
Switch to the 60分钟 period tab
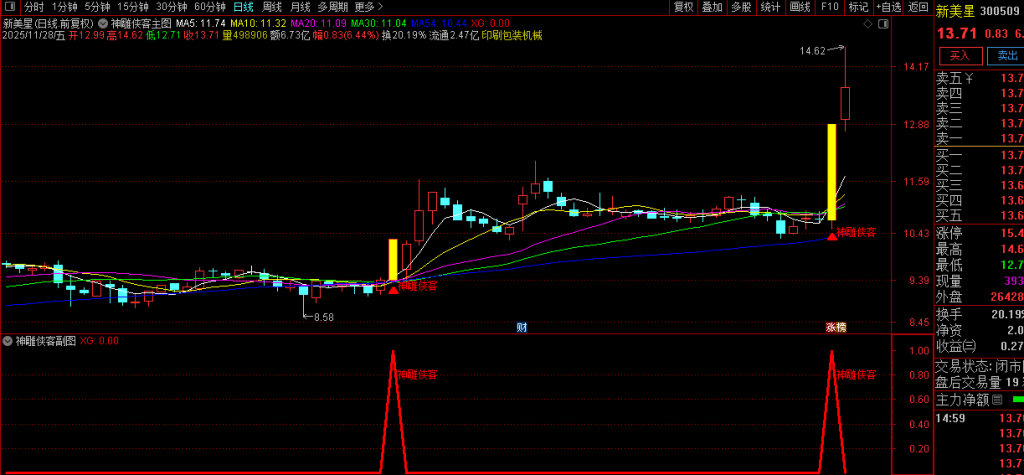[x=210, y=6]
